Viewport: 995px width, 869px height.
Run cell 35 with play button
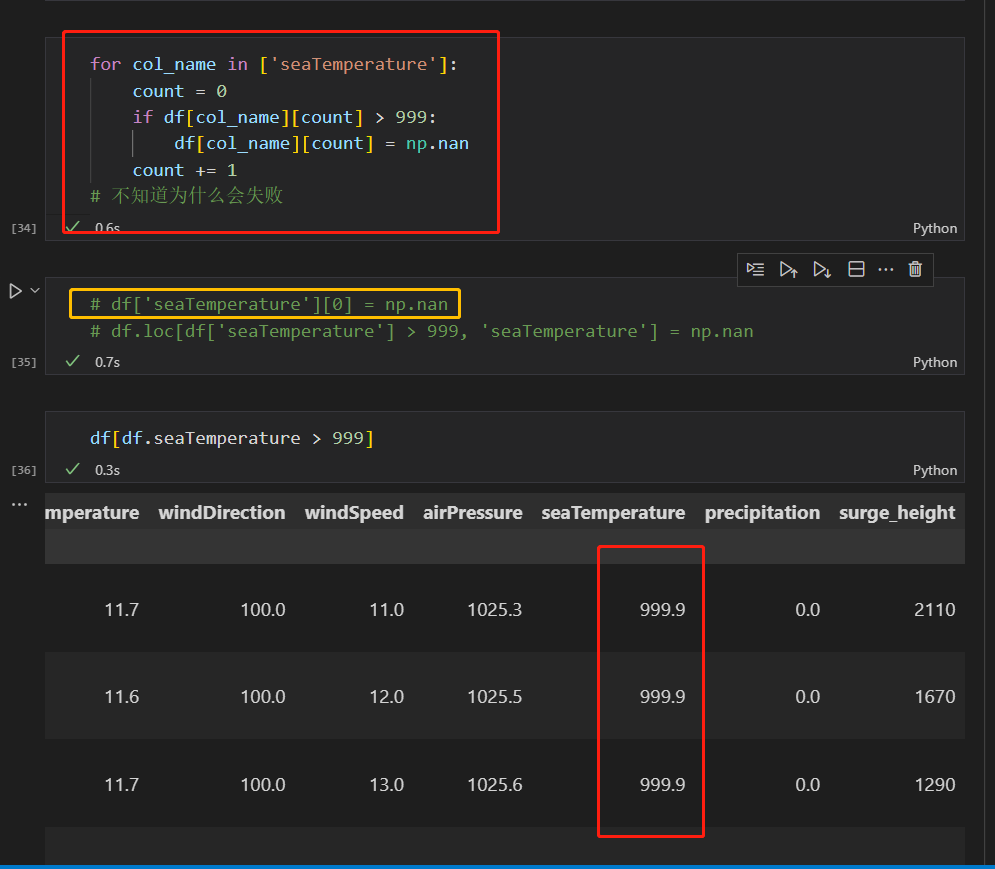point(15,291)
